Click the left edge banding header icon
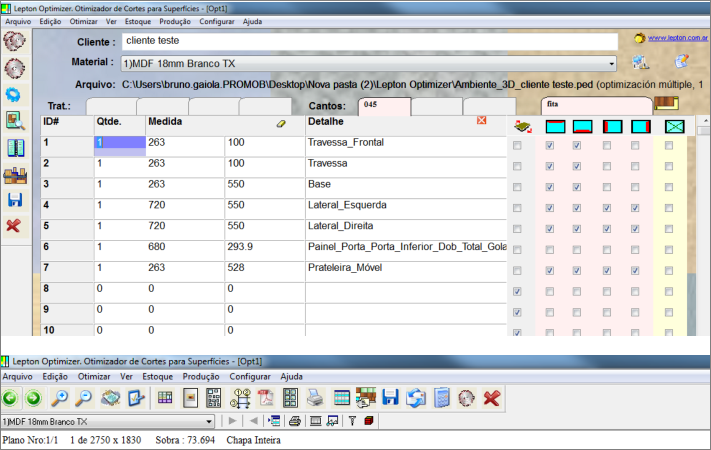The width and height of the screenshot is (711, 450). 613,127
